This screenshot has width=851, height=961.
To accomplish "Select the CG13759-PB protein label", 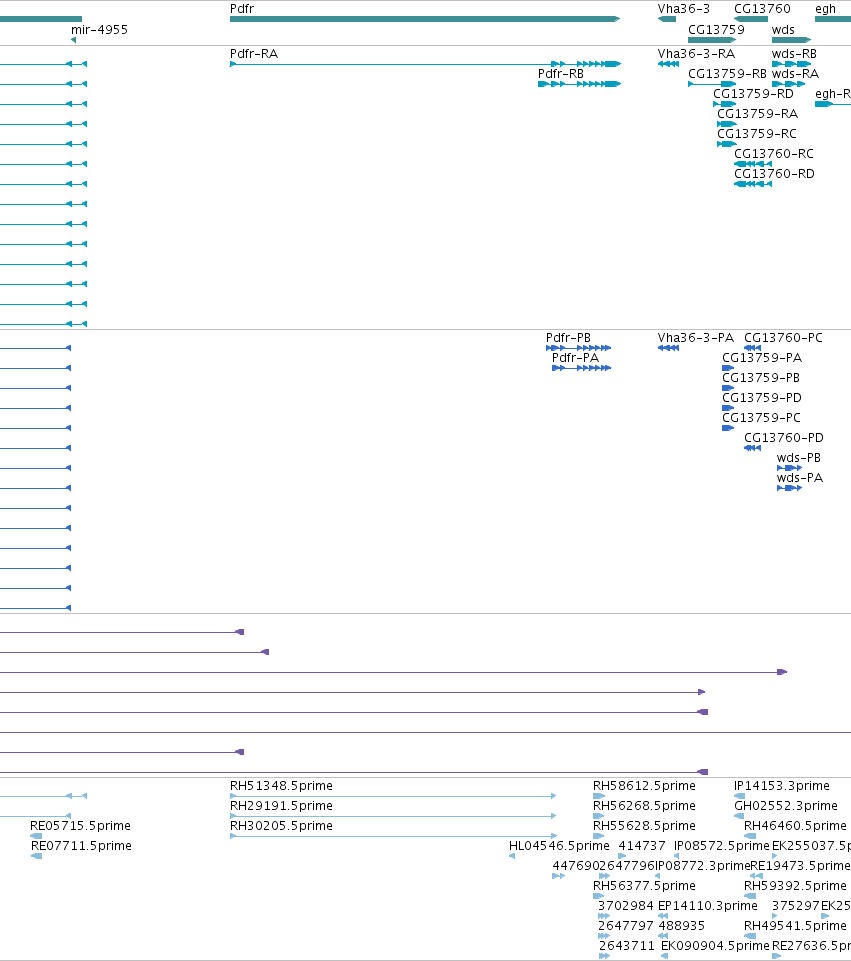I will (760, 378).
